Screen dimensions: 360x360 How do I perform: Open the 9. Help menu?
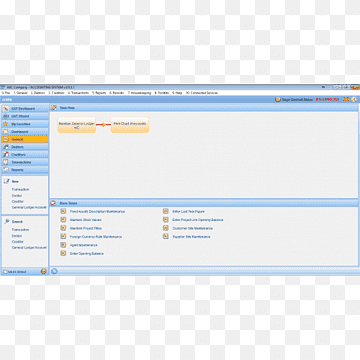click(x=177, y=93)
